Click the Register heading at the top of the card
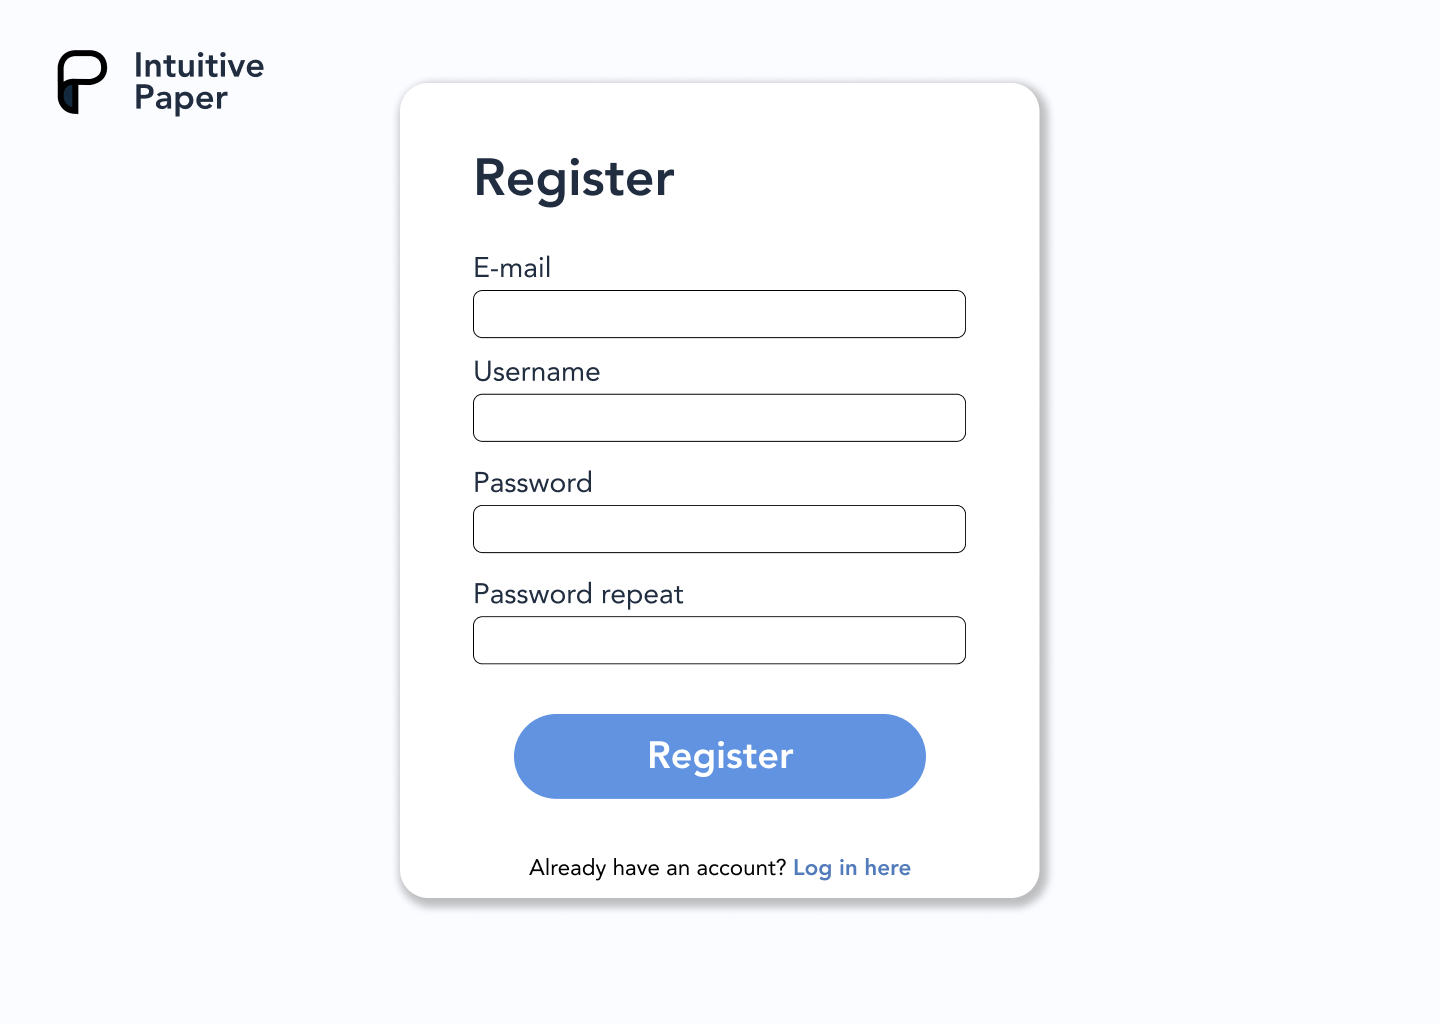 point(574,179)
